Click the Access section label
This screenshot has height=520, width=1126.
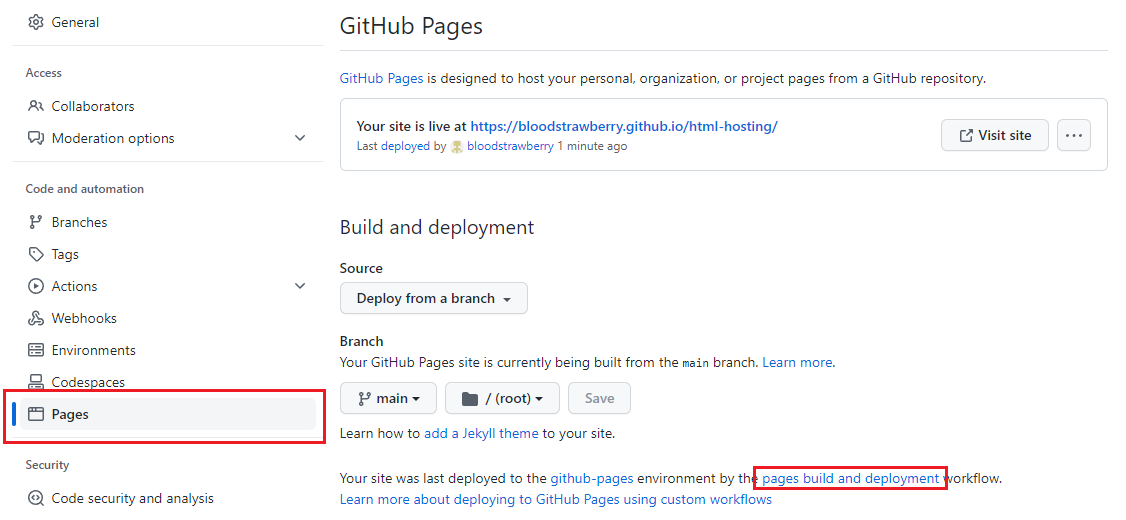[44, 73]
